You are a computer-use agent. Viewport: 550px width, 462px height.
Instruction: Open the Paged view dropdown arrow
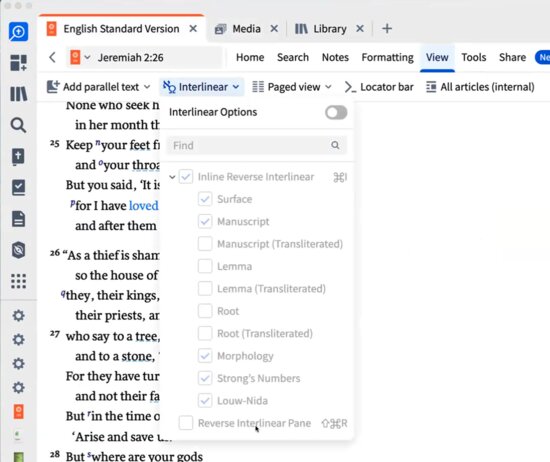tap(328, 87)
